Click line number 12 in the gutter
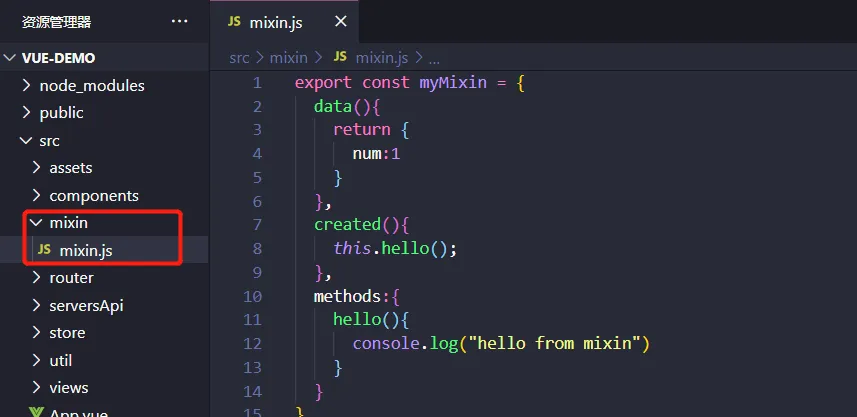This screenshot has width=857, height=417. (x=253, y=344)
